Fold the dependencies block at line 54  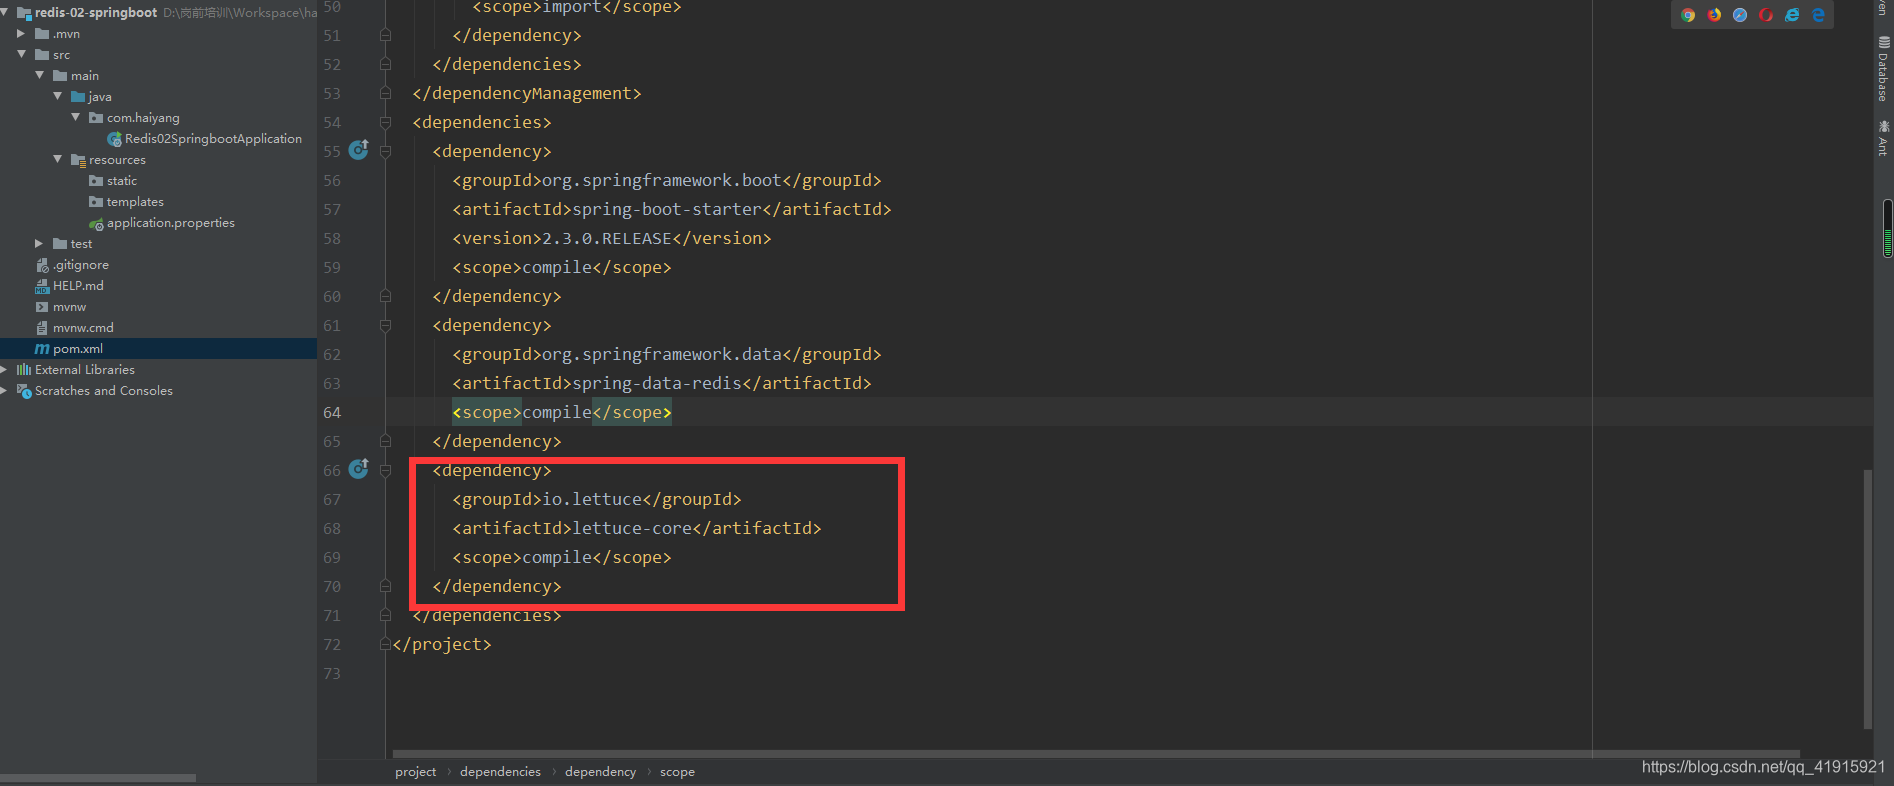tap(385, 122)
